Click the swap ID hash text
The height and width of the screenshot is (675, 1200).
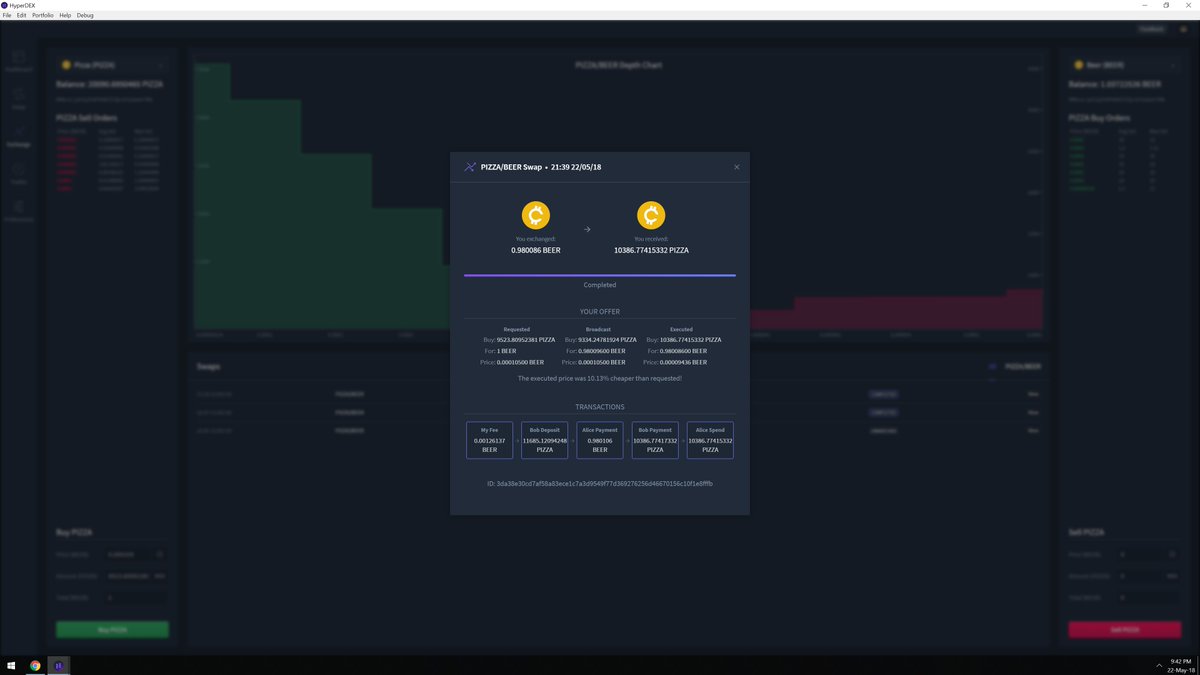(600, 483)
